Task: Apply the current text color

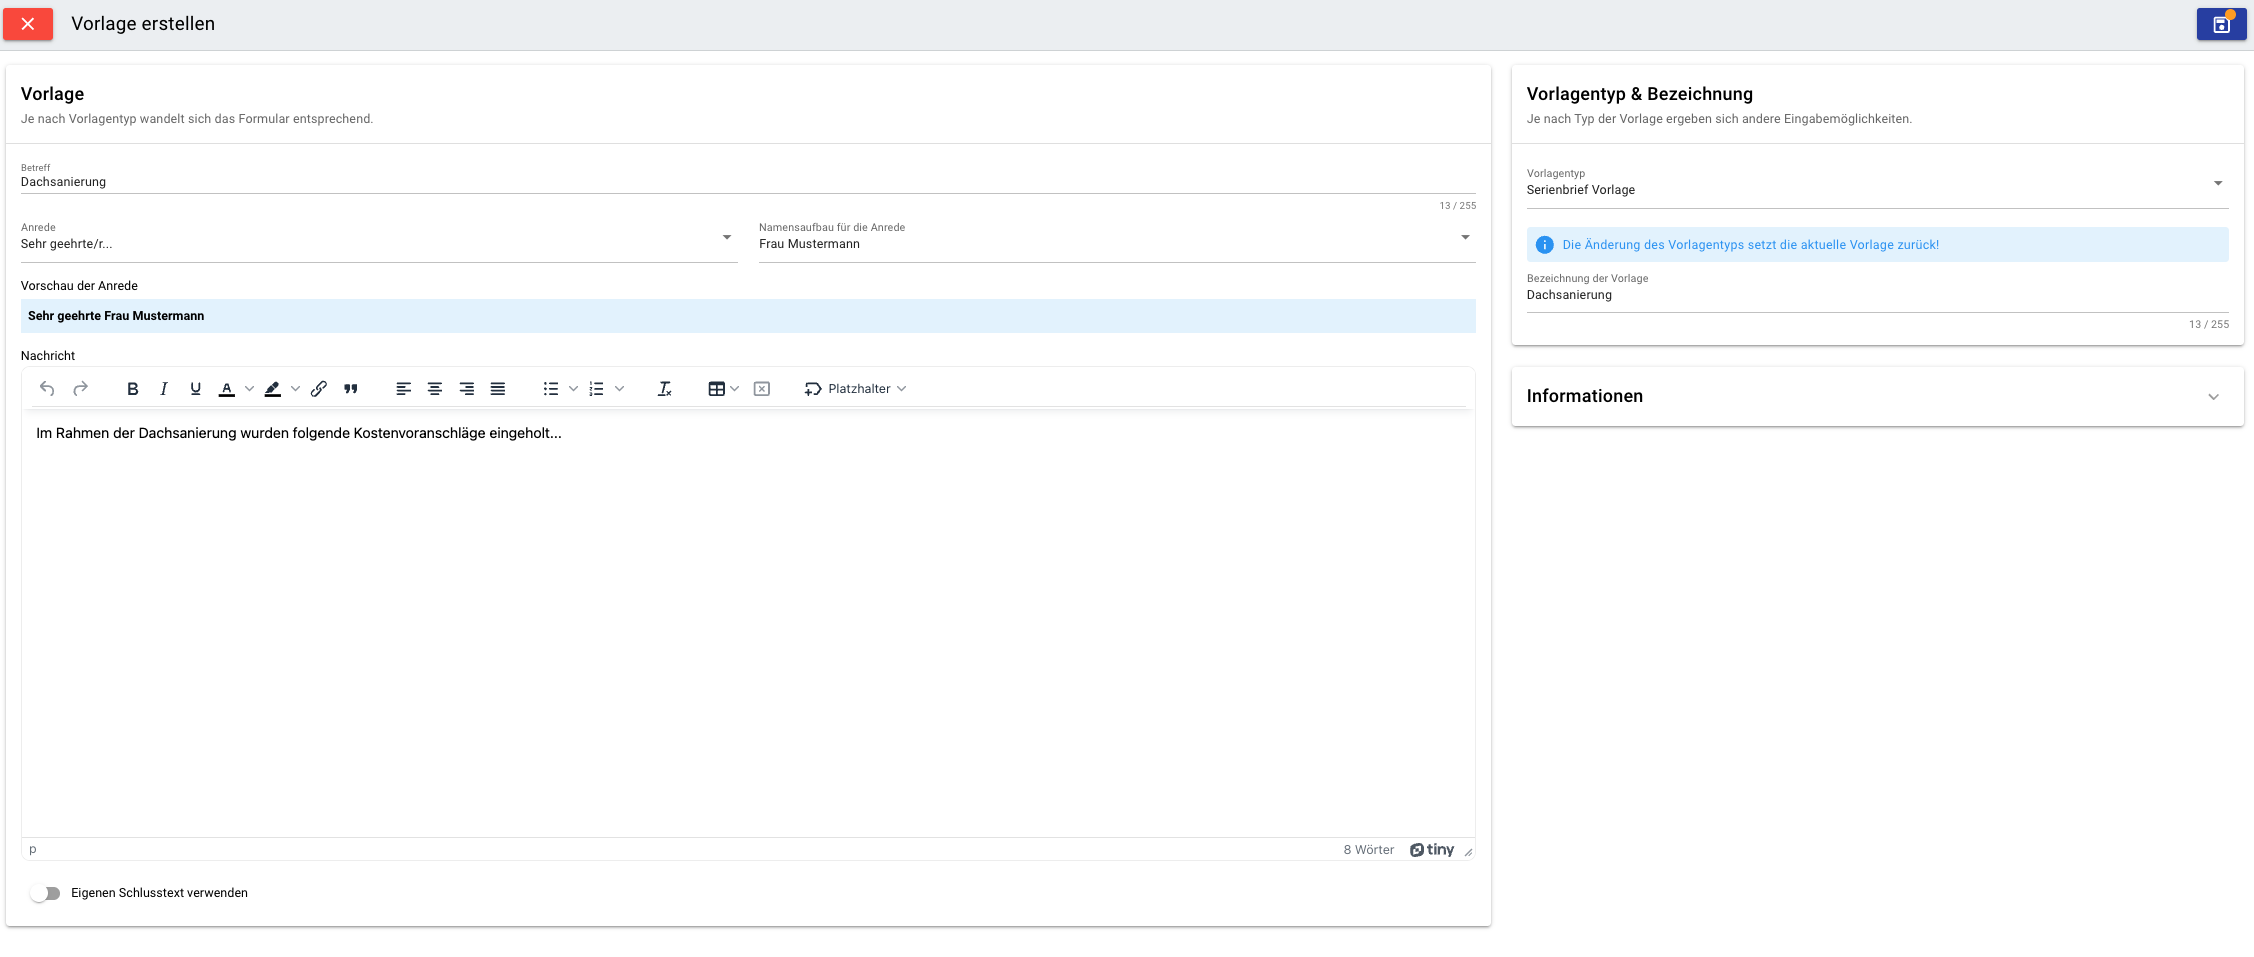Action: [227, 389]
